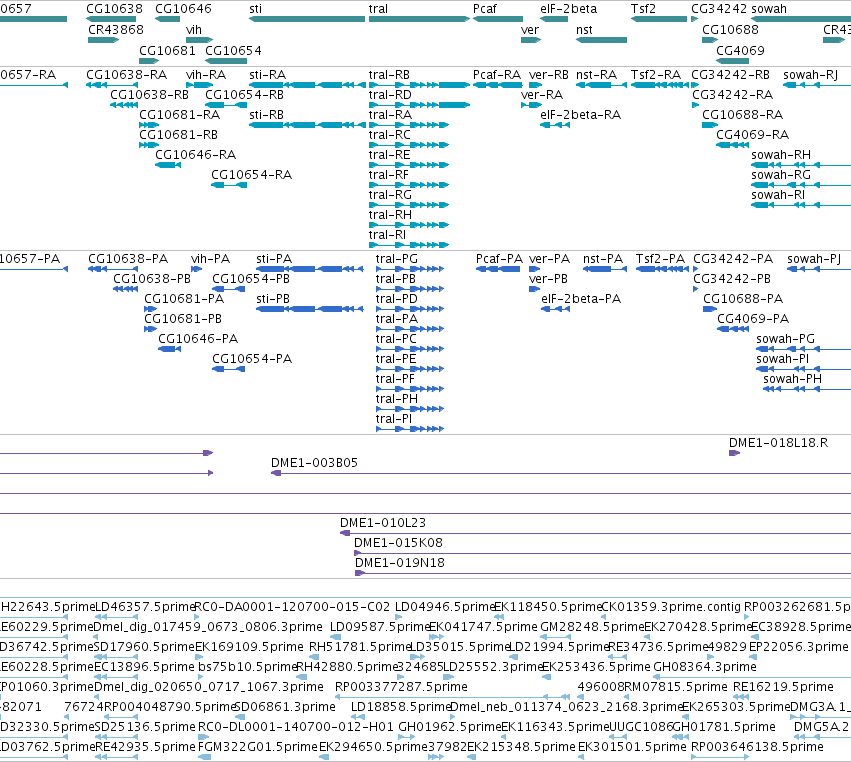Click protein tral-PG
This screenshot has height=762, width=851.
[x=410, y=269]
